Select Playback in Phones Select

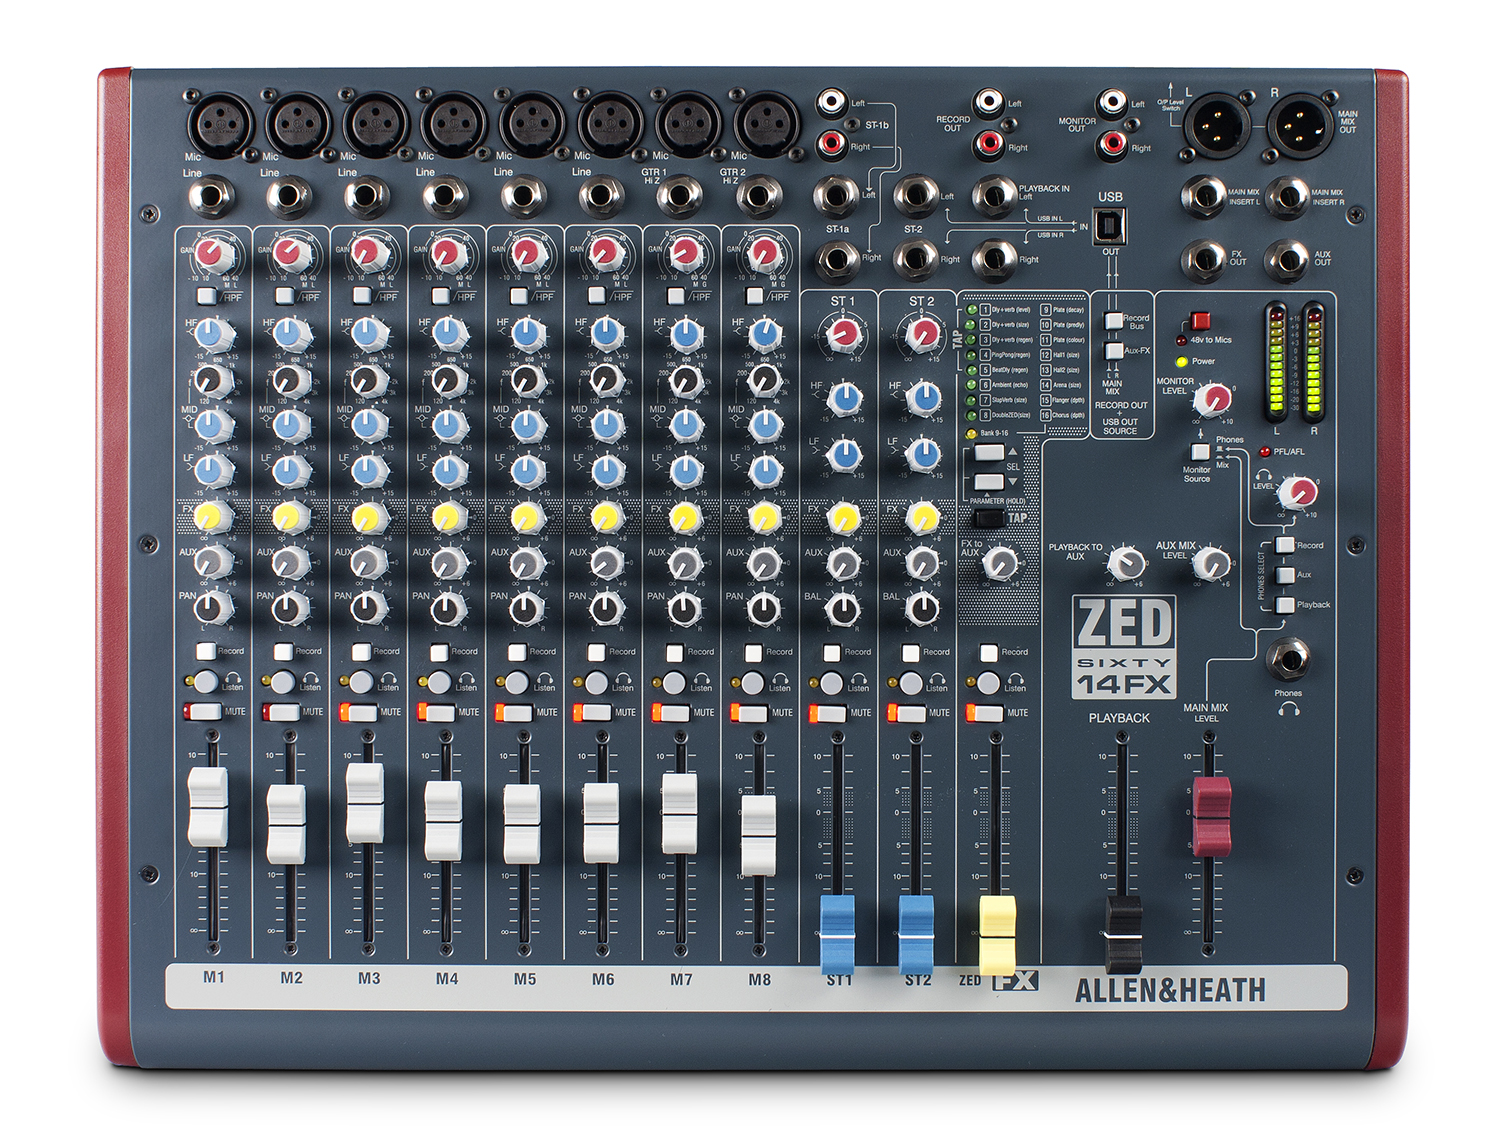(1286, 604)
